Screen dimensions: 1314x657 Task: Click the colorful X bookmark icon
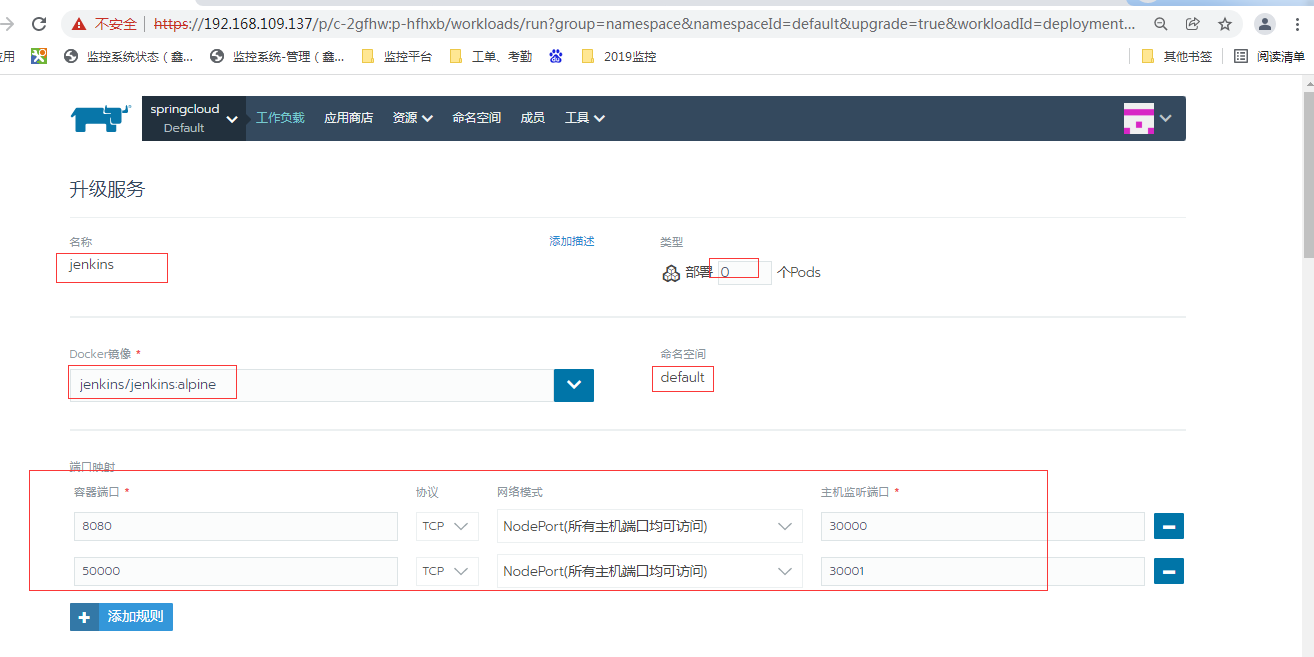tap(38, 56)
